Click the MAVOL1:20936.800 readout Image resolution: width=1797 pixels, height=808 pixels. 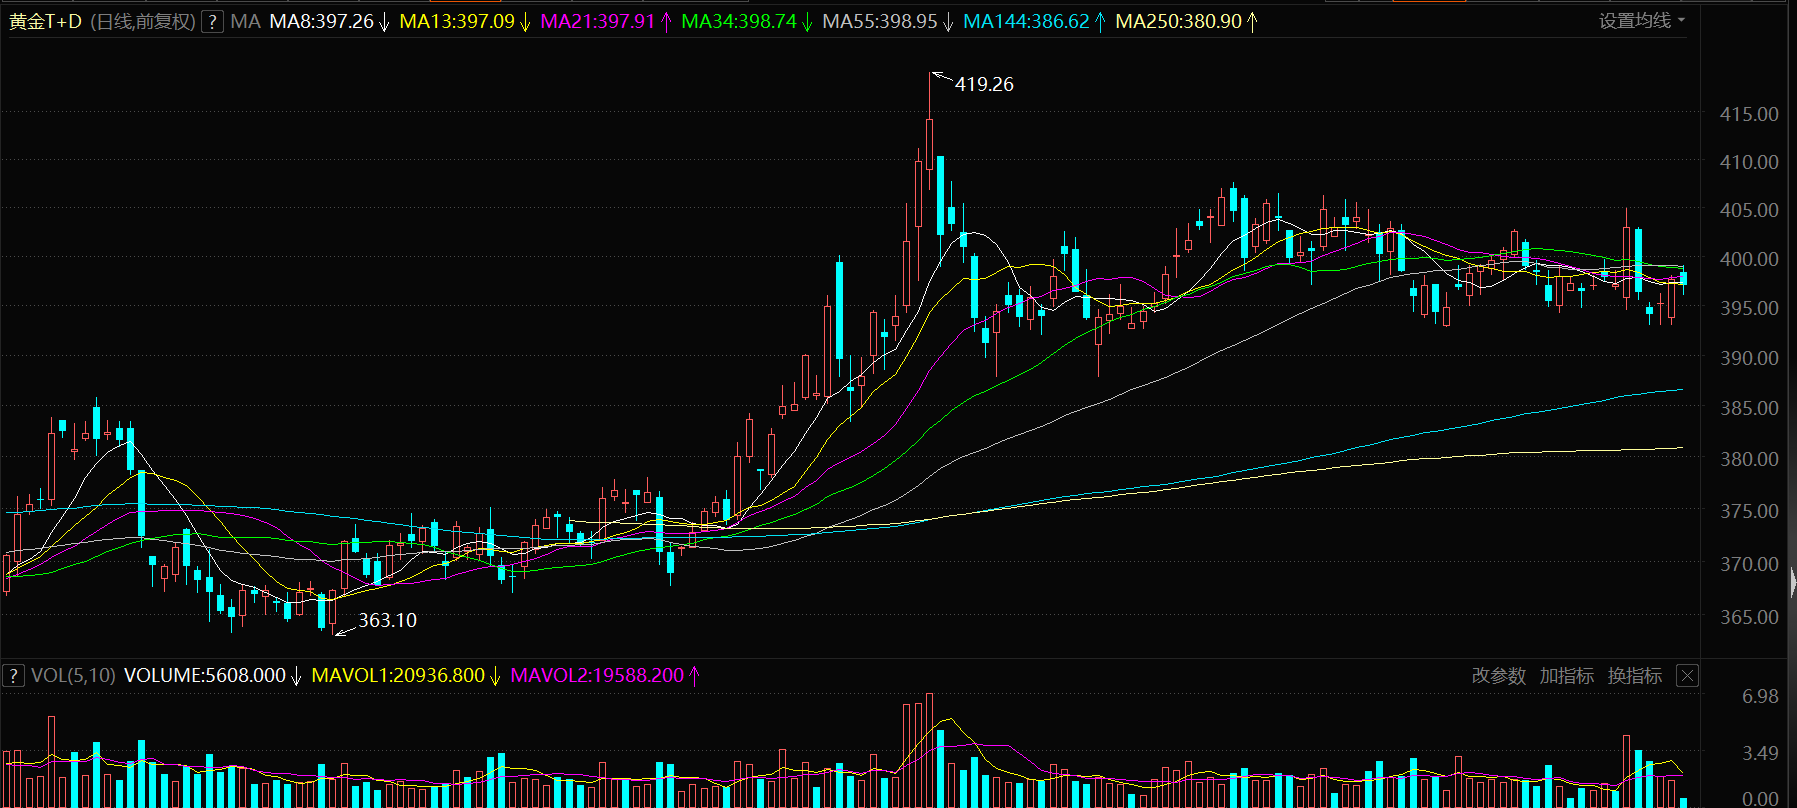tap(398, 676)
